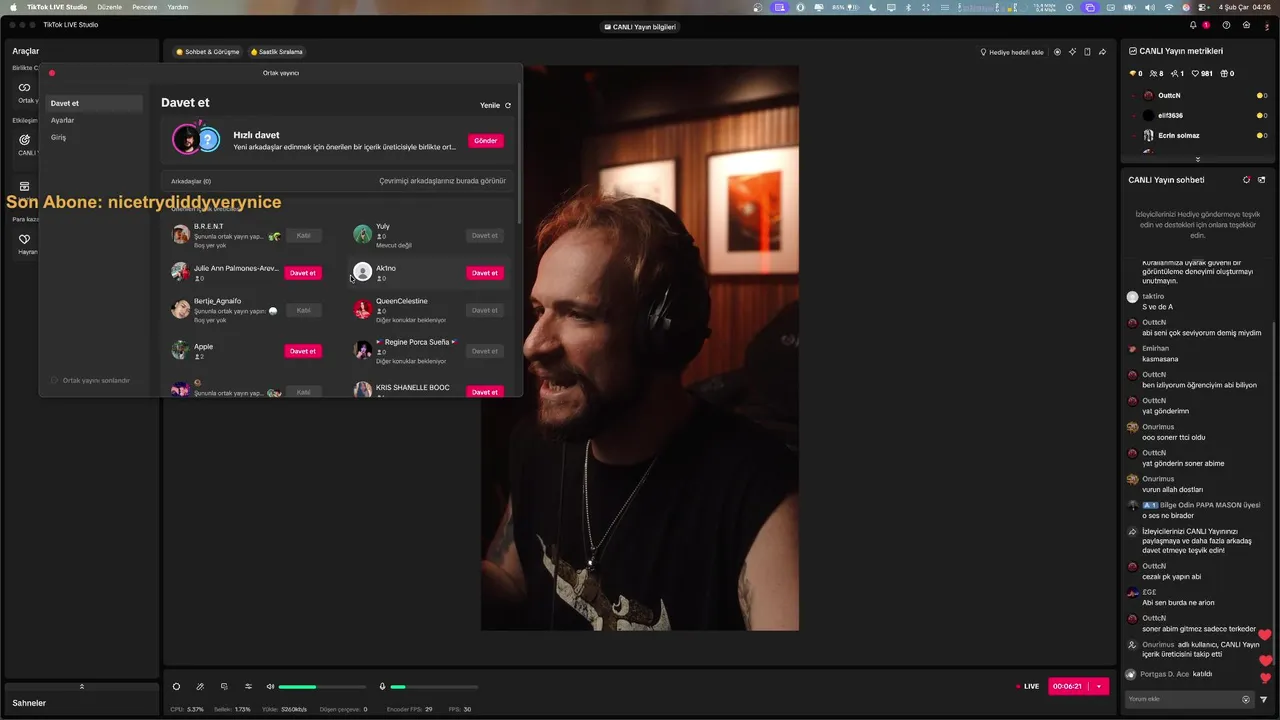Adjust the speaker volume slider
This screenshot has width=1280, height=720.
(x=322, y=687)
